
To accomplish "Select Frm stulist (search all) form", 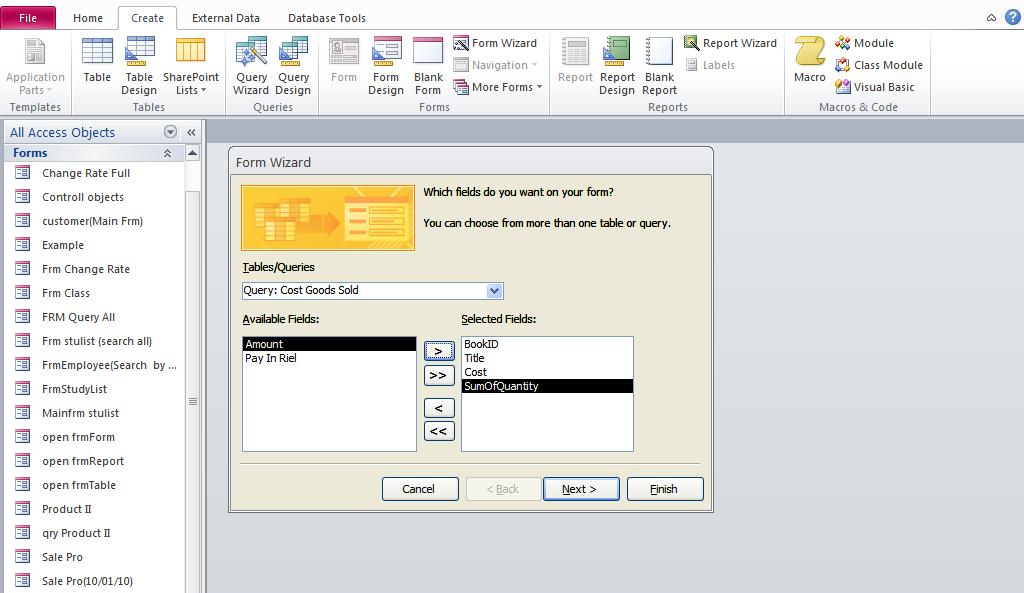I will tap(95, 341).
